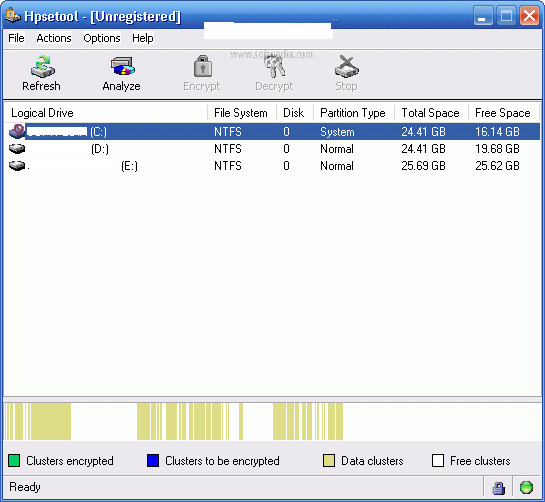Viewport: 545px width, 502px height.
Task: Click the yellow Data clusters swatch
Action: coord(329,461)
